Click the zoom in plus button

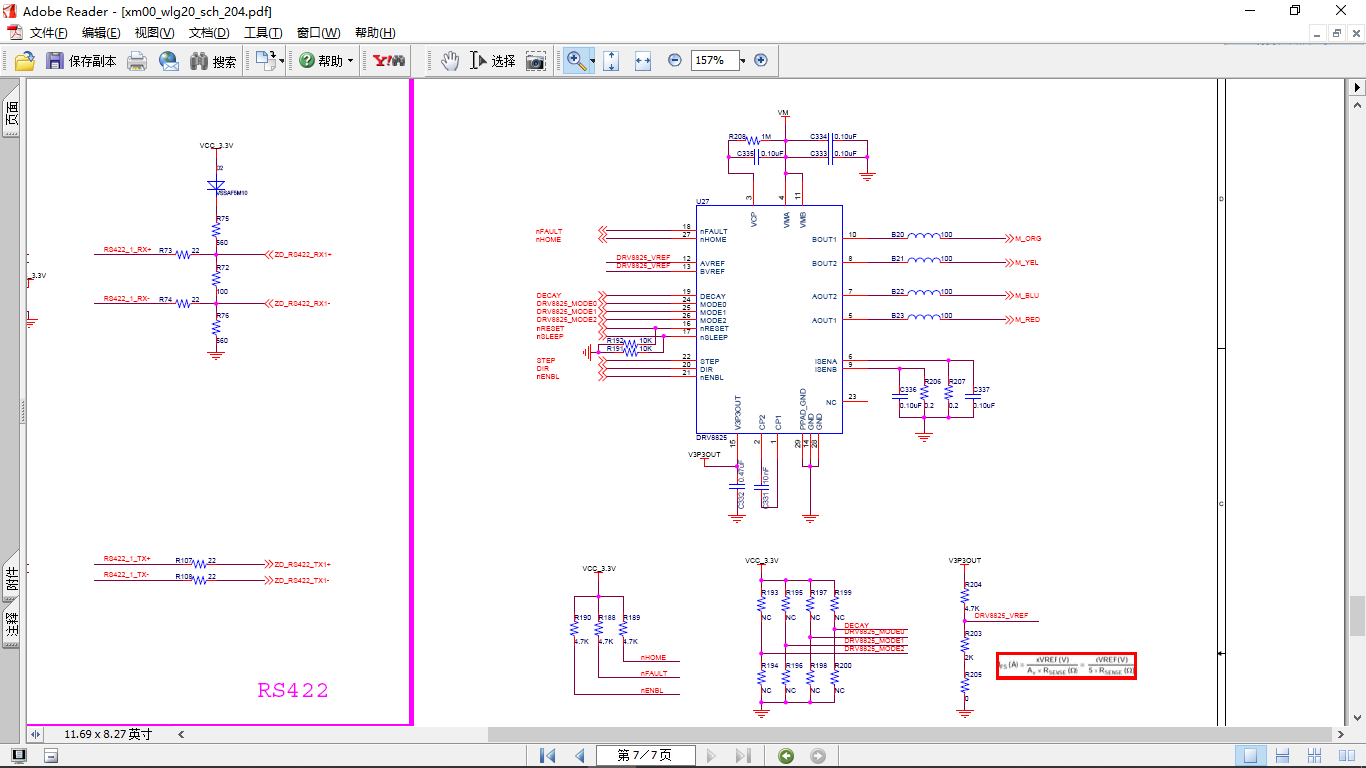point(761,60)
